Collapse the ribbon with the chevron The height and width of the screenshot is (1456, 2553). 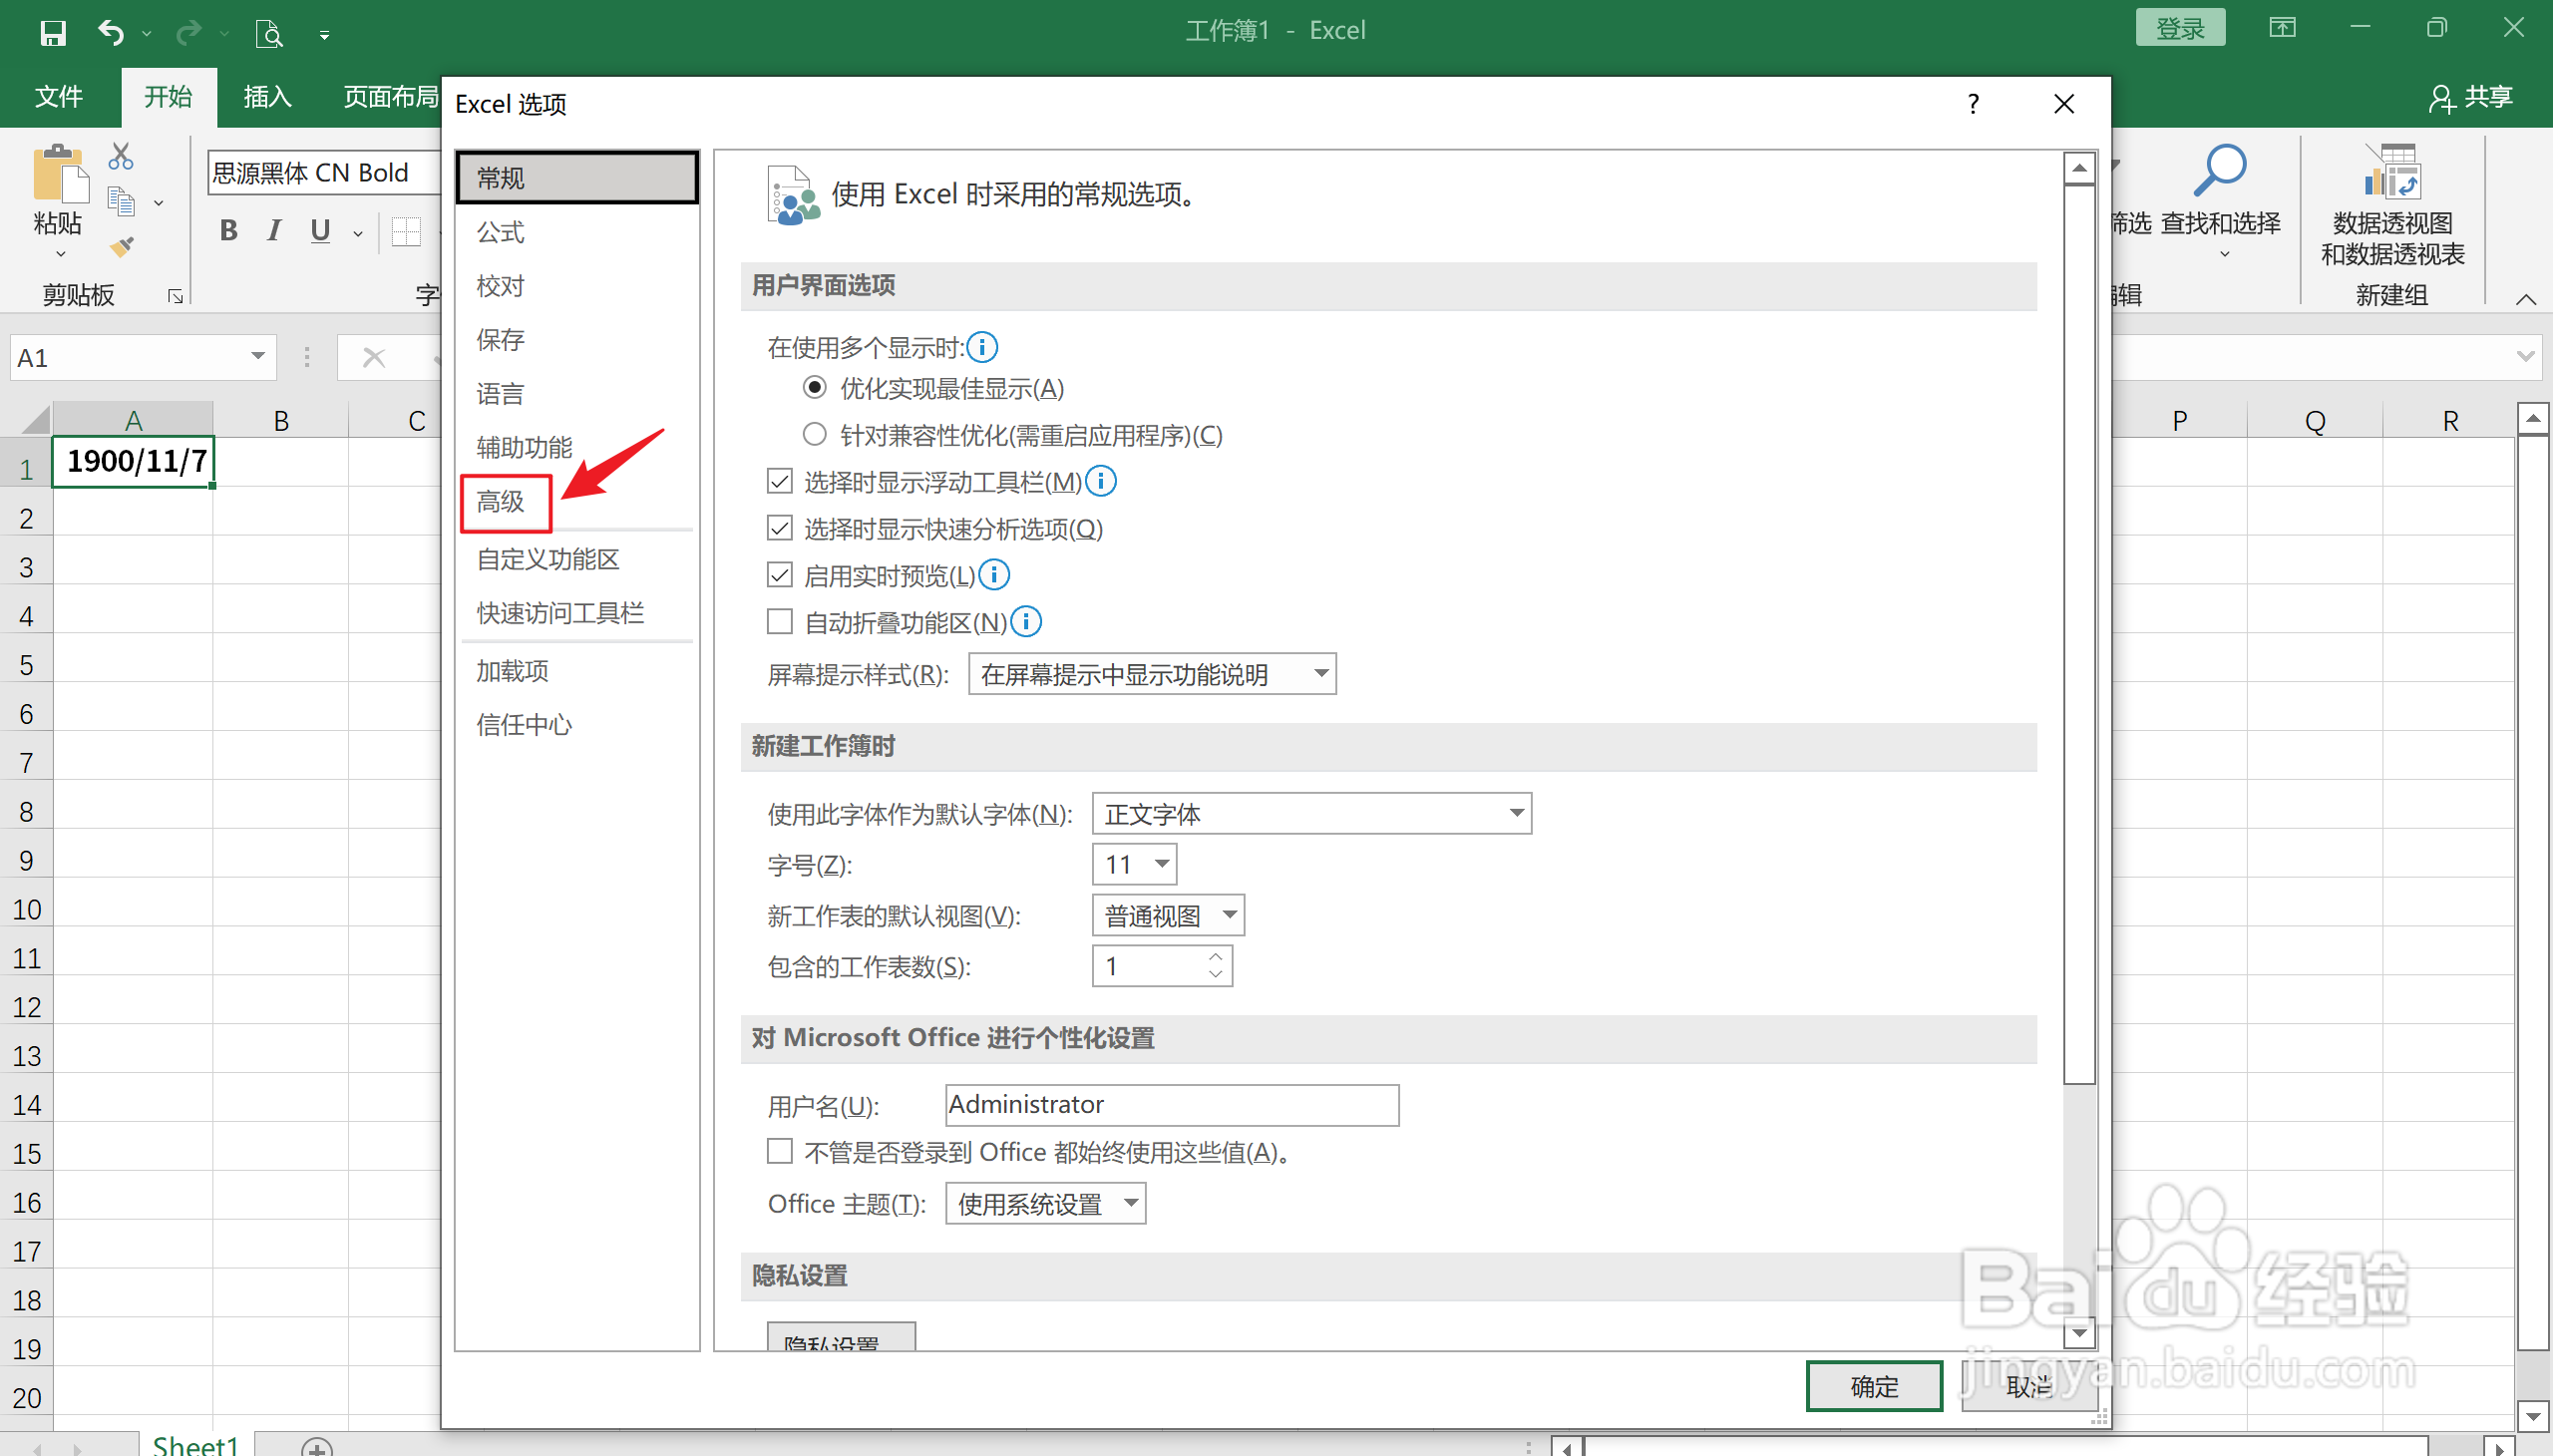click(2526, 298)
